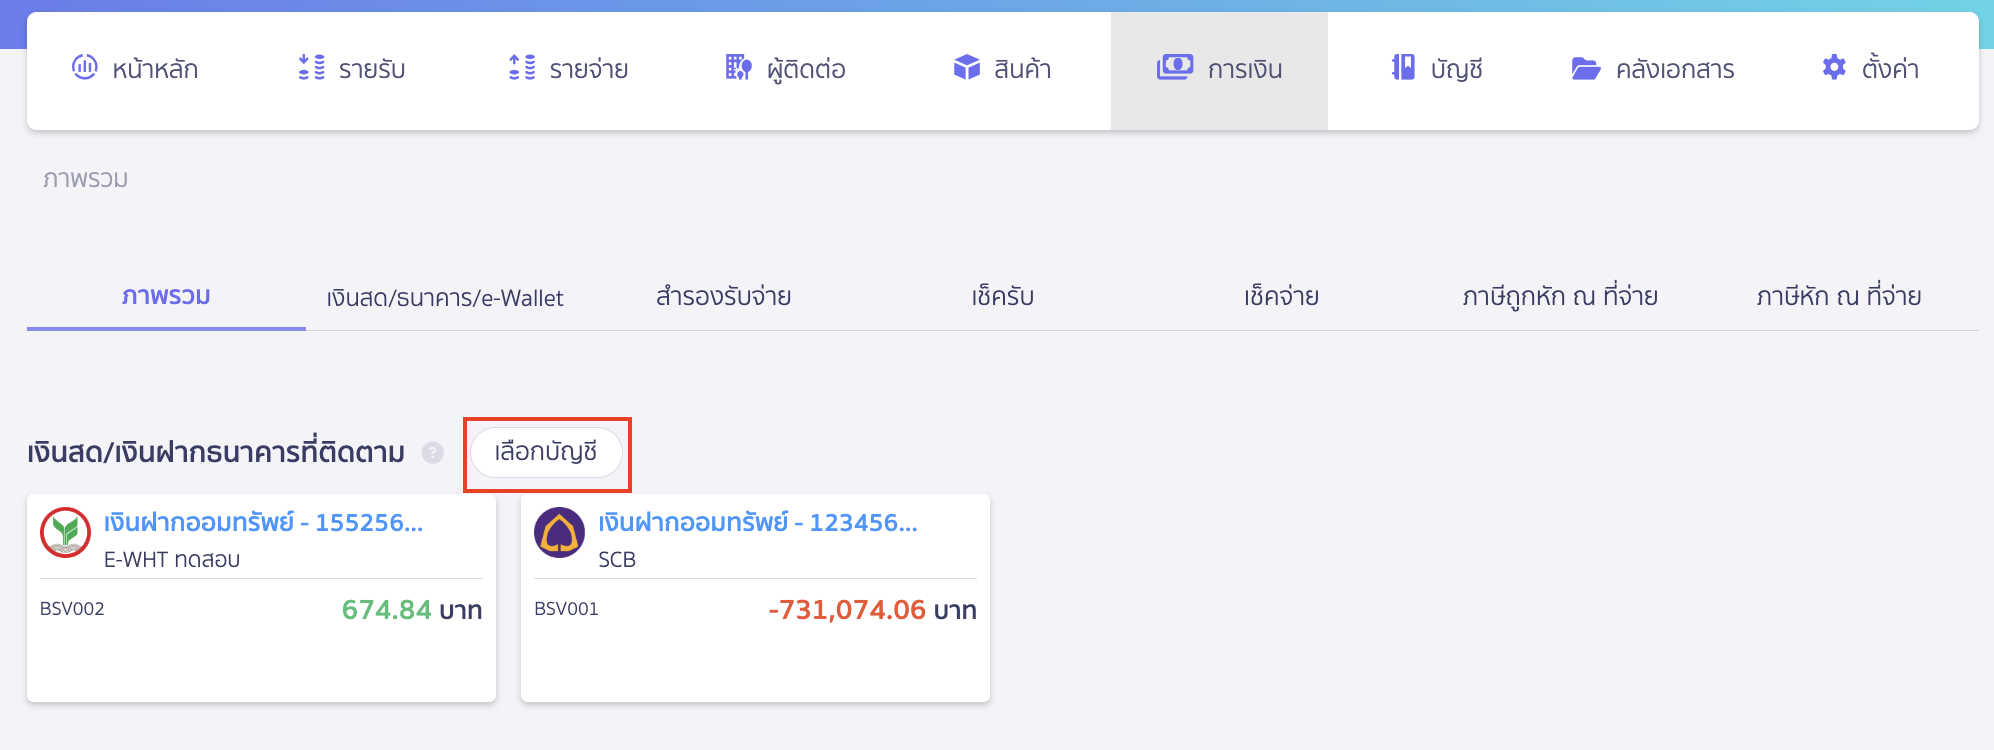Switch to เงินสด/ธนาคาร/e-Wallet tab
The width and height of the screenshot is (1994, 750).
click(x=445, y=297)
